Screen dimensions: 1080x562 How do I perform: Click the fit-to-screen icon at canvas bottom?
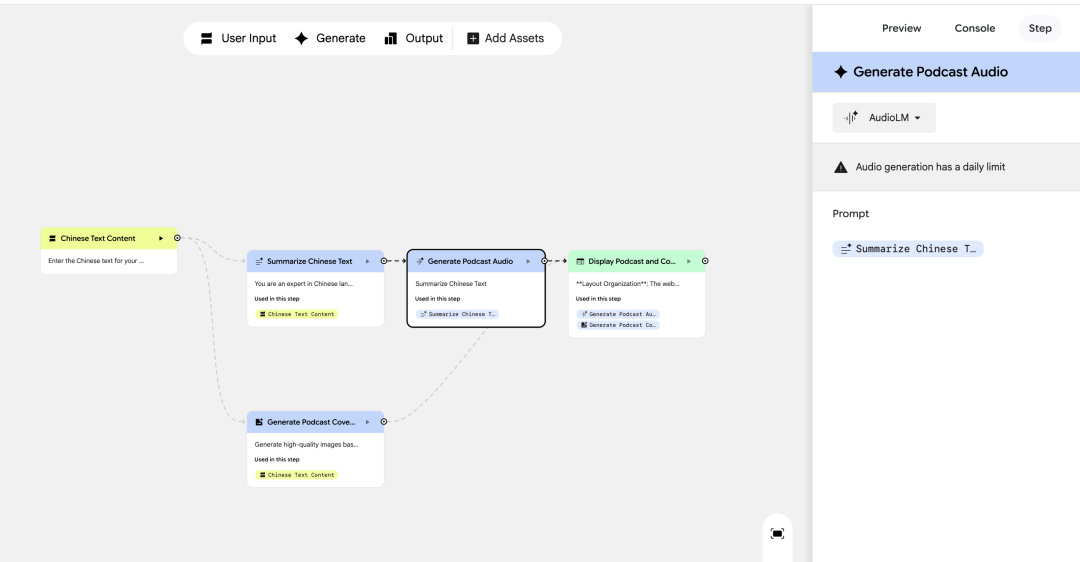tap(777, 534)
